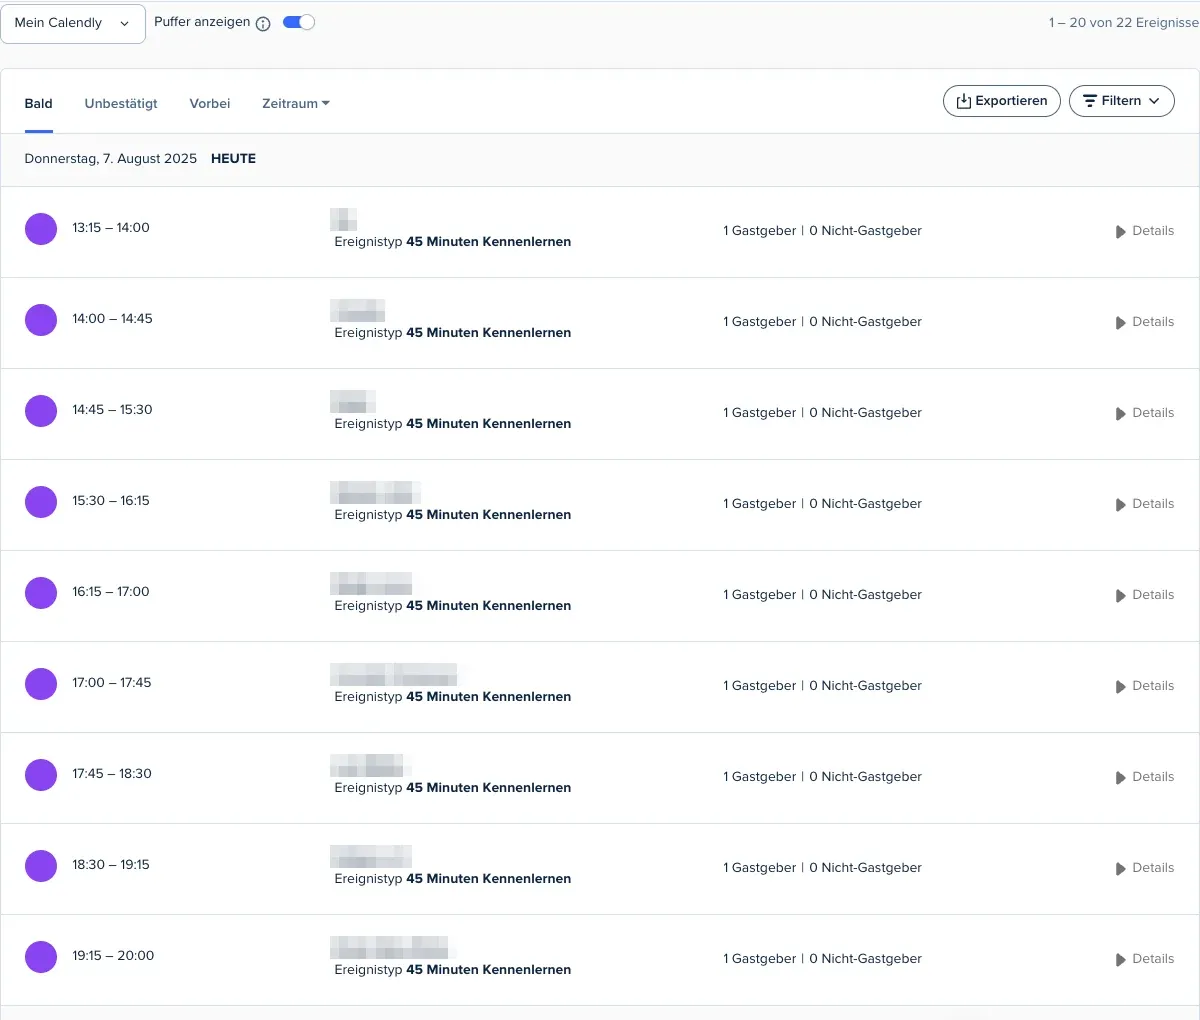Expand Details for the 17:00 – 17:45 event

(x=1145, y=686)
